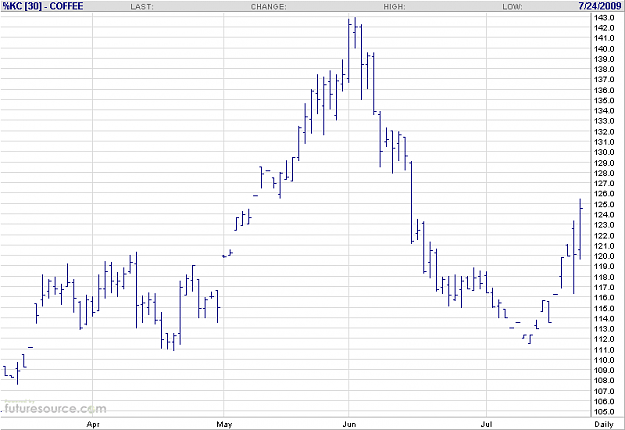This screenshot has width=625, height=430.
Task: Click the 135.0 price axis label
Action: coord(604,100)
